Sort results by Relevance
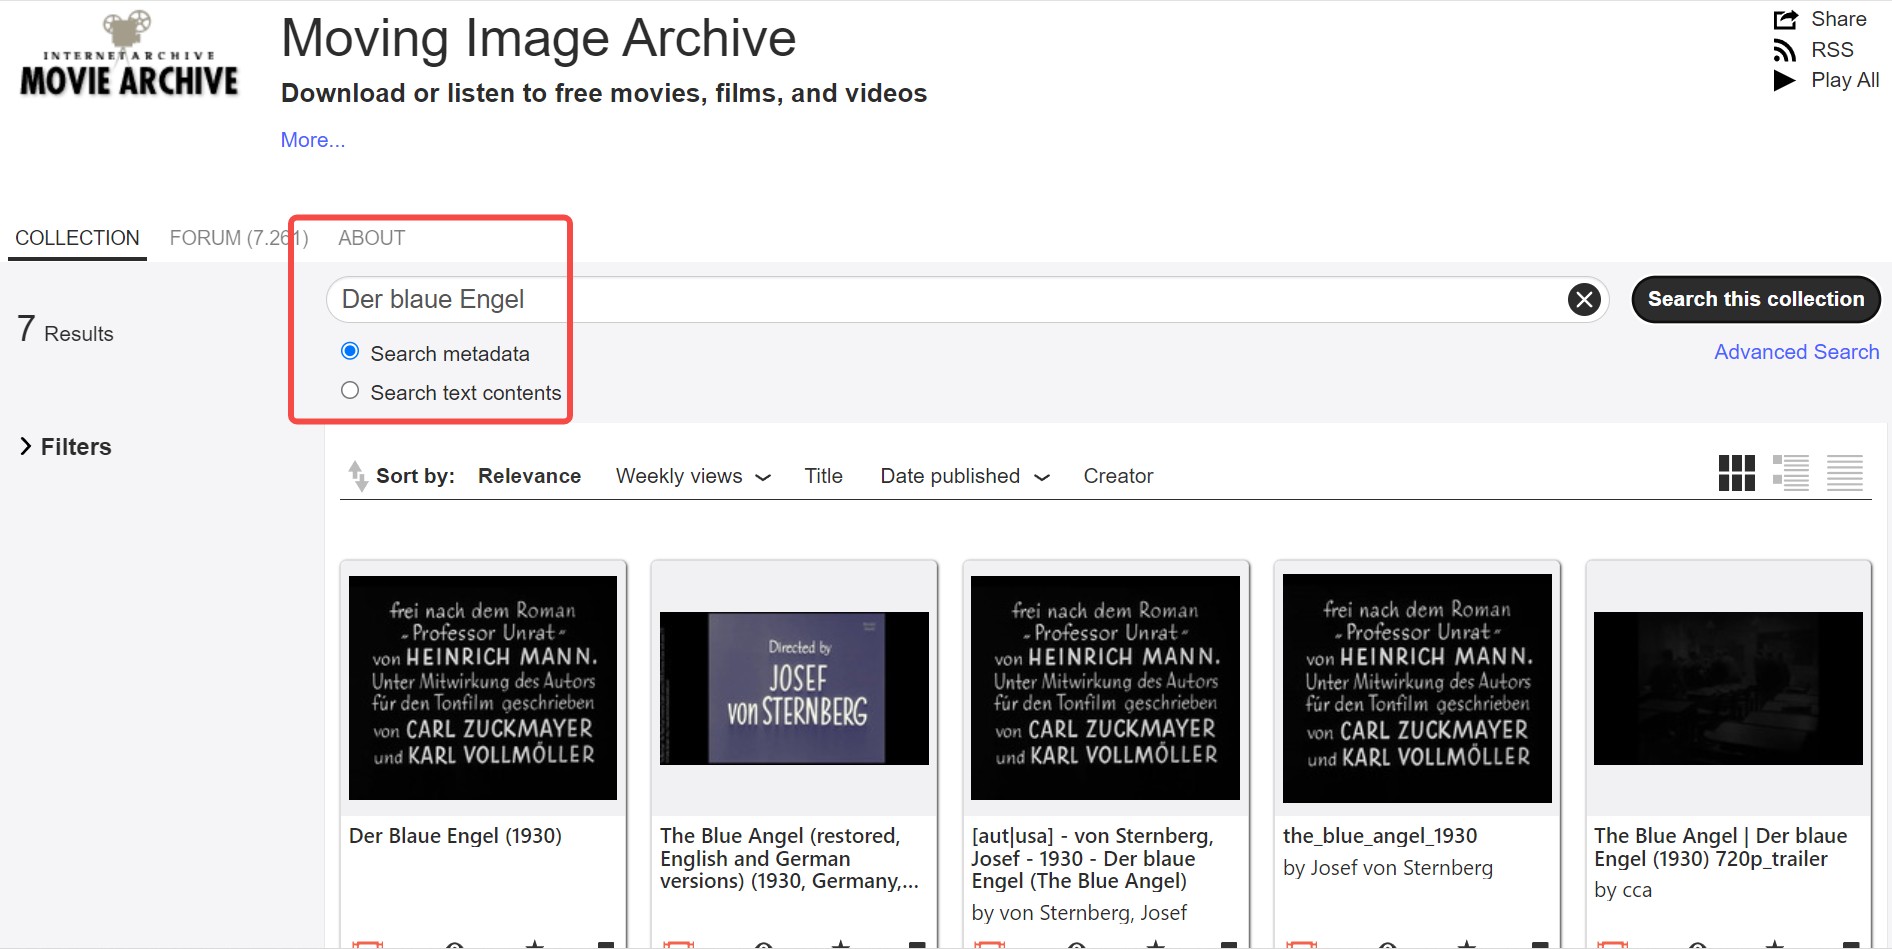 529,476
